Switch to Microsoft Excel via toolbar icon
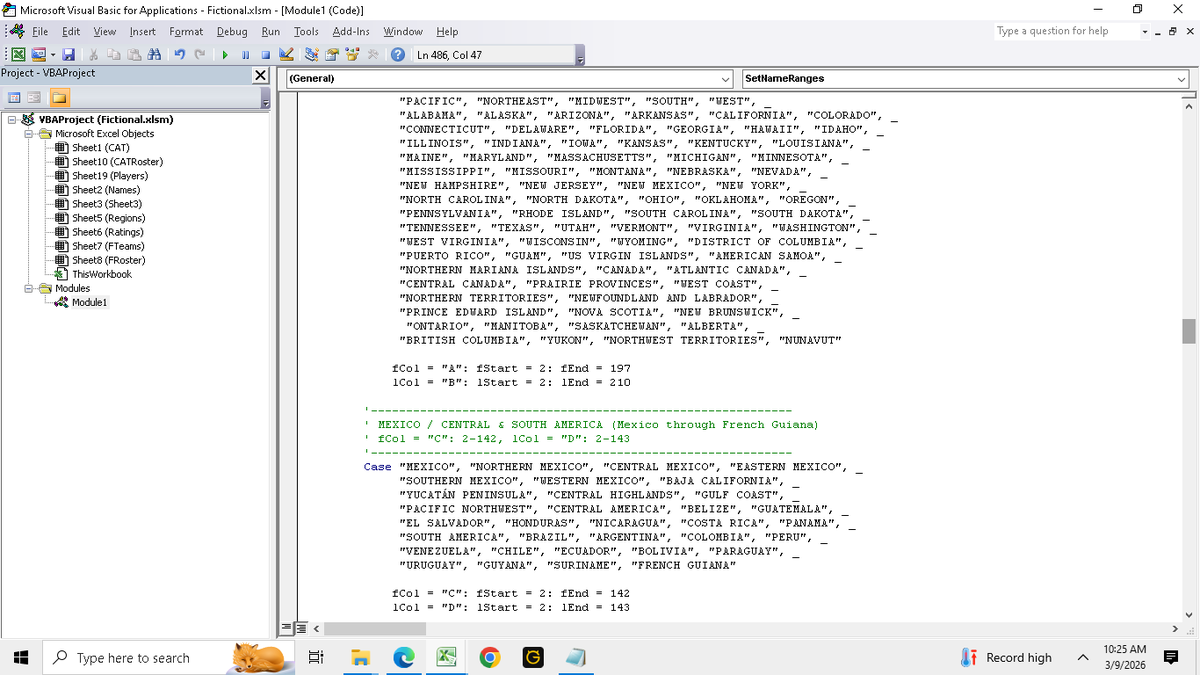The width and height of the screenshot is (1200, 675). point(16,55)
